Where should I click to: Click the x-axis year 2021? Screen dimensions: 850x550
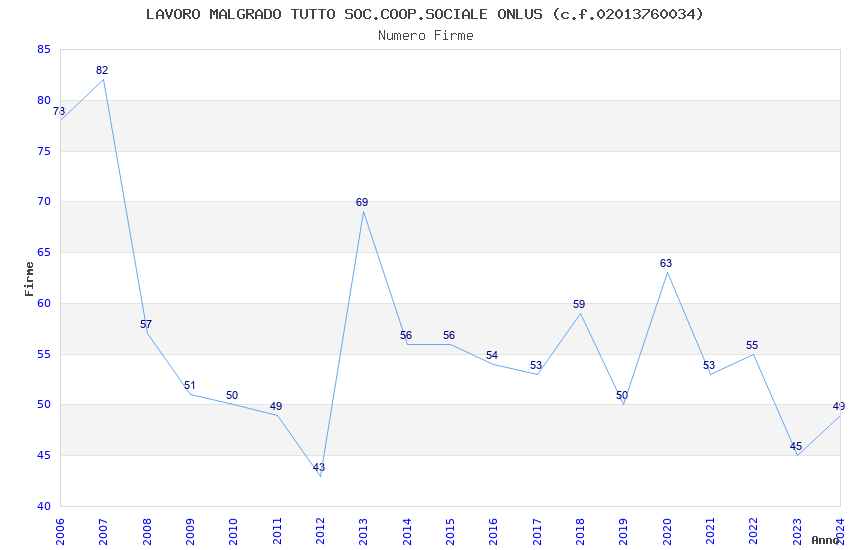tap(710, 531)
